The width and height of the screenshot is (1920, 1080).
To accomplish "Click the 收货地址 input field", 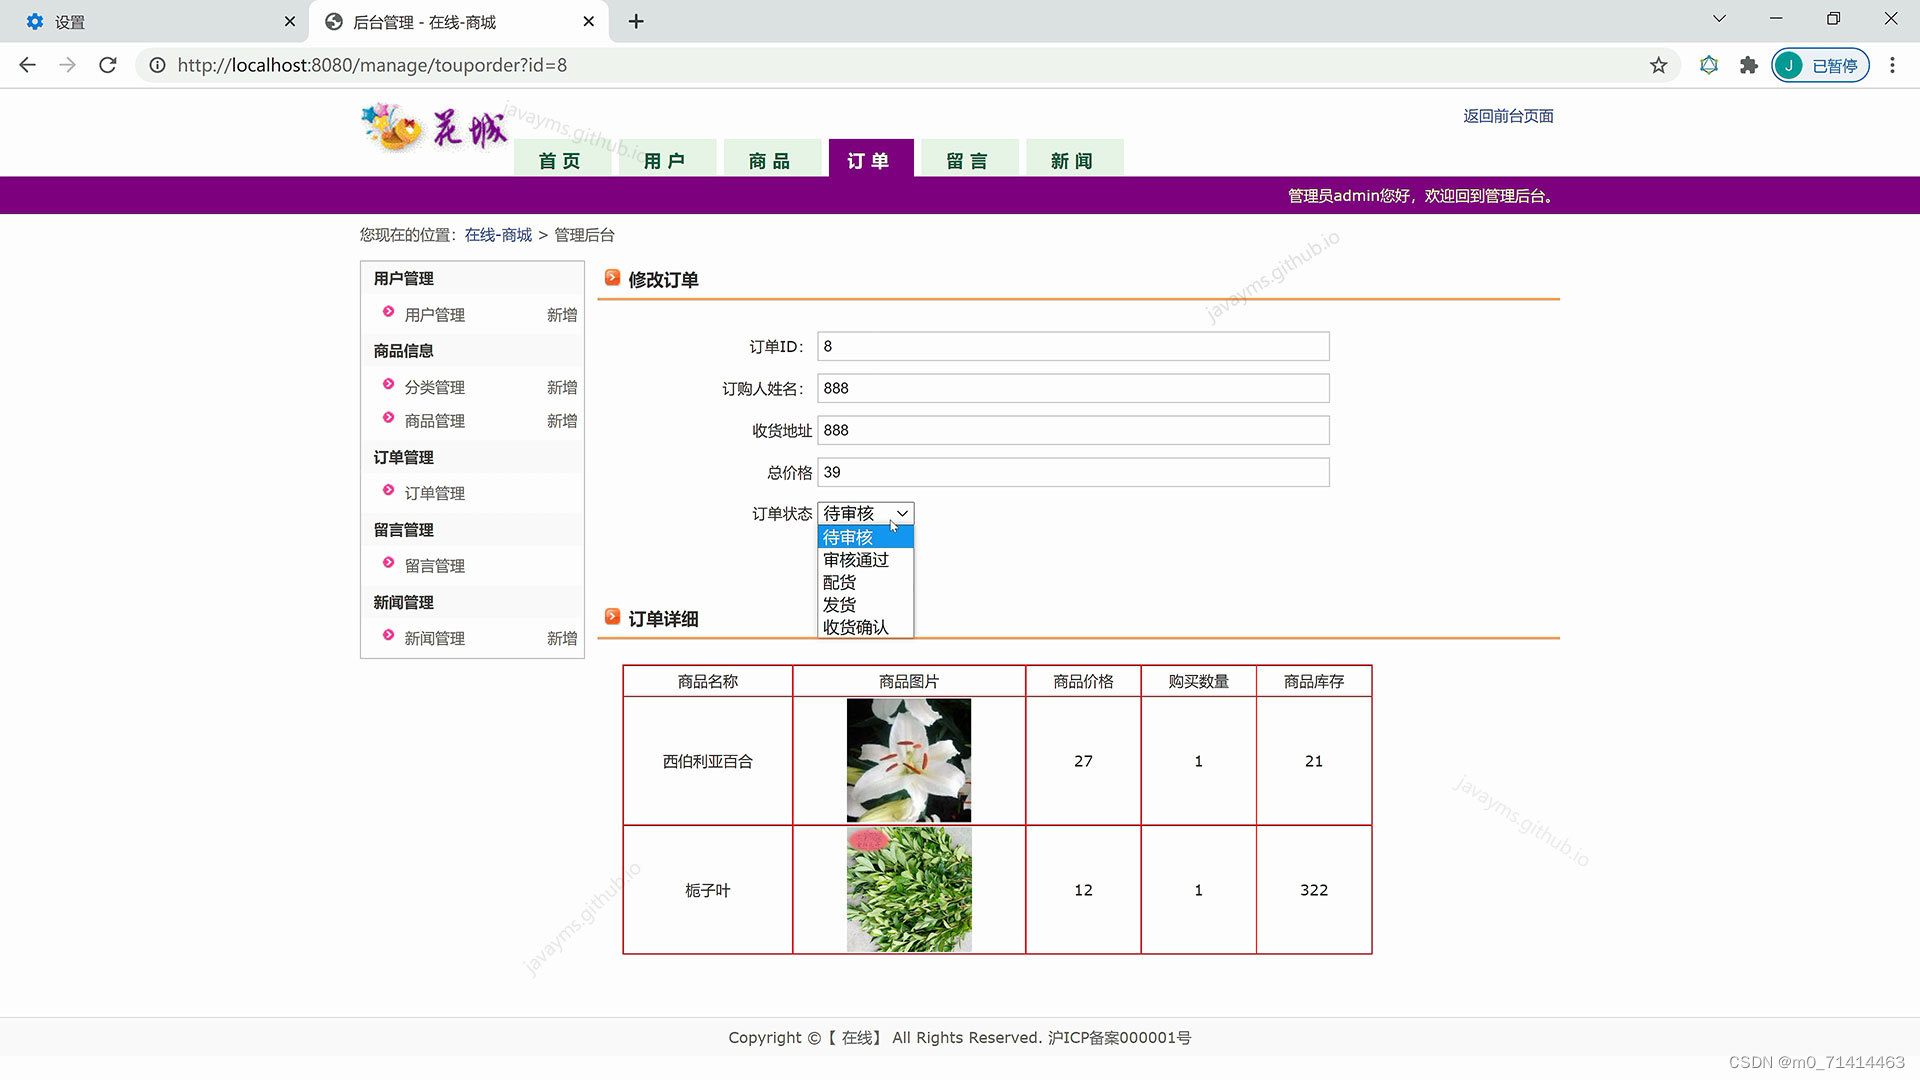I will click(x=1073, y=430).
